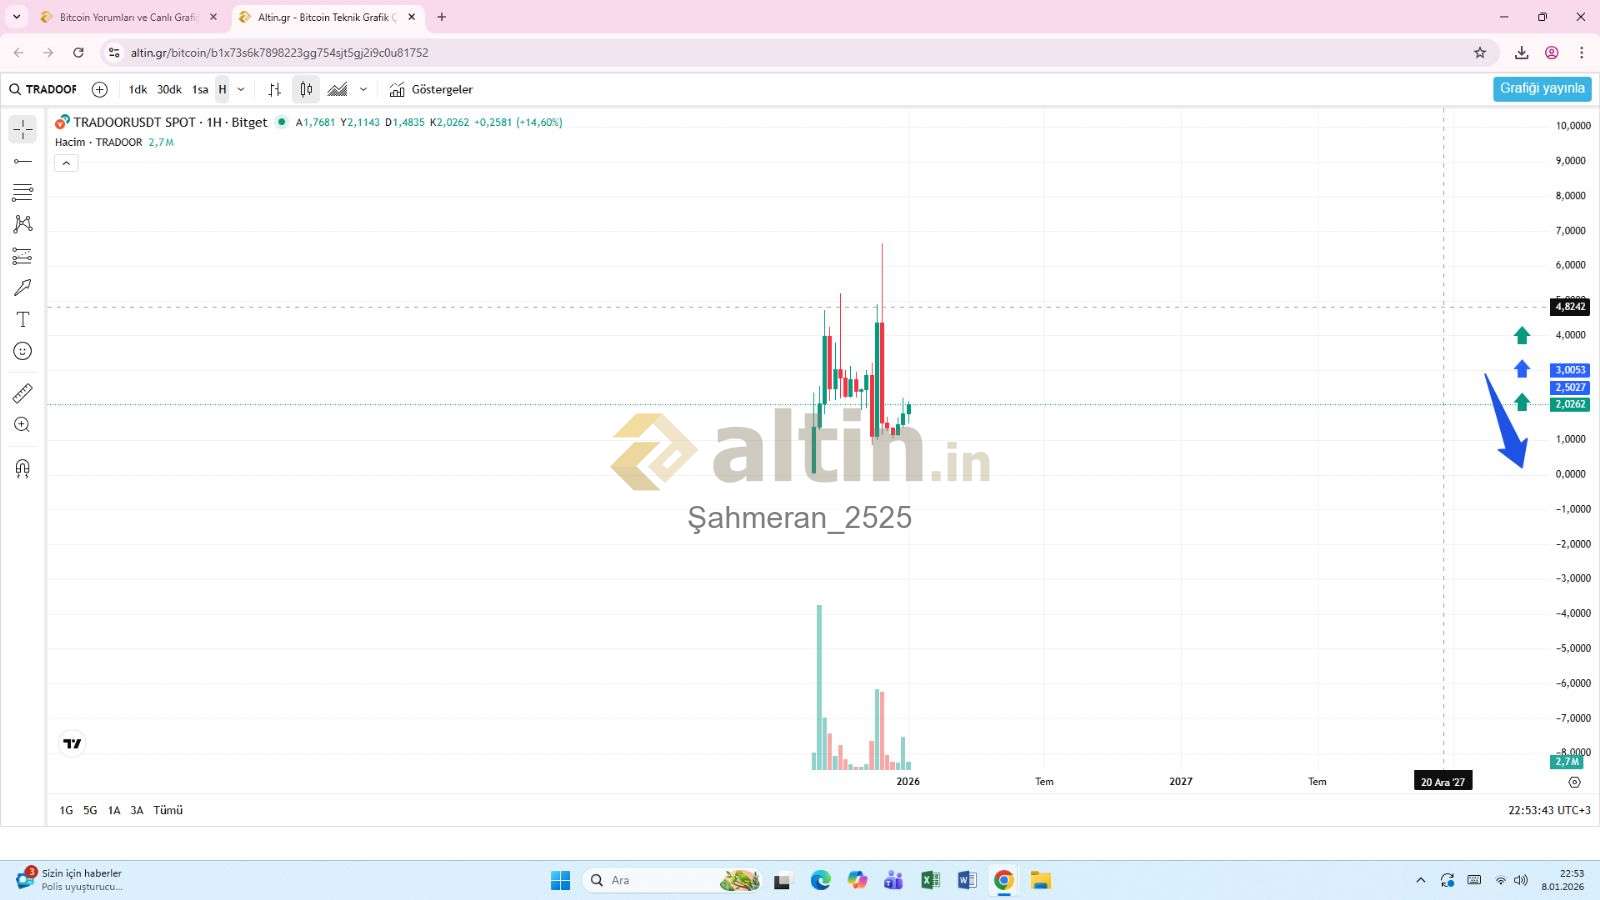Screen dimensions: 1600x900
Task: Select the 30dk timeframe
Action: click(x=169, y=90)
